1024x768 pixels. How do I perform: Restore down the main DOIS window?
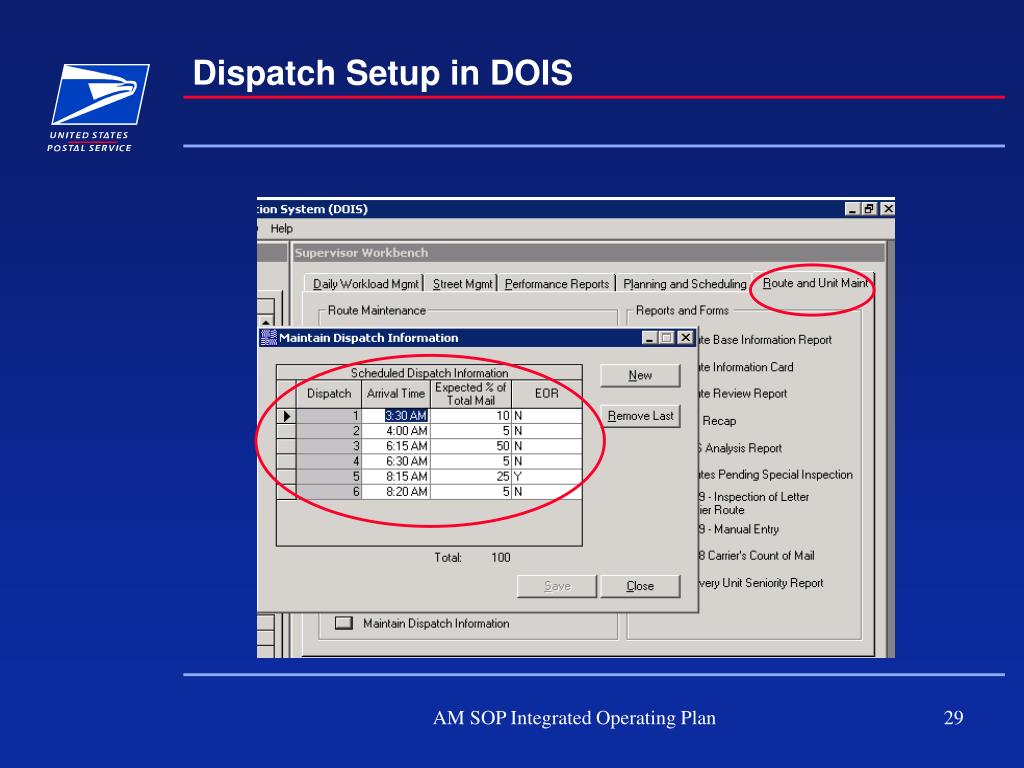pos(869,209)
